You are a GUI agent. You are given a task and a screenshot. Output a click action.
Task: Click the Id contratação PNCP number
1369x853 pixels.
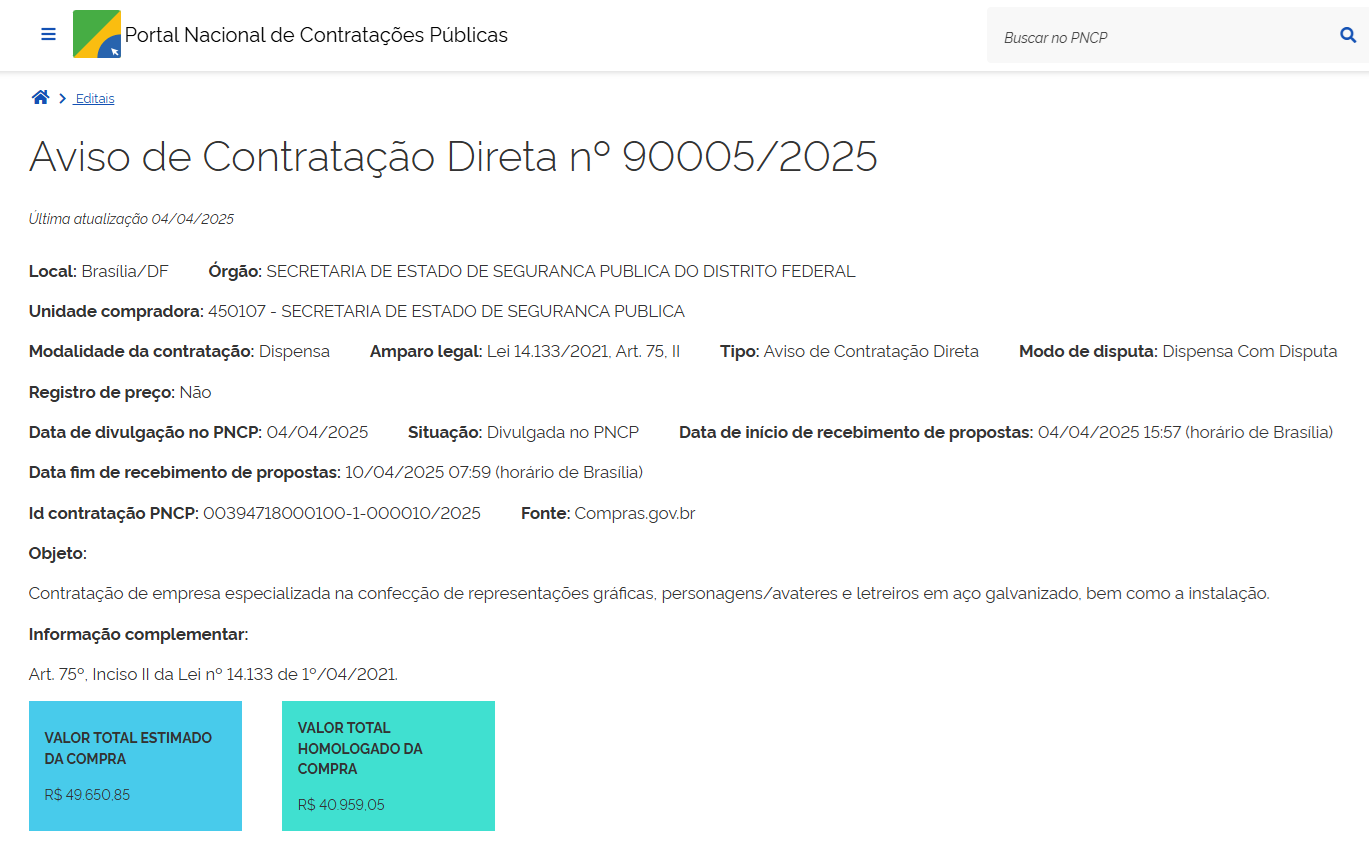coord(341,513)
